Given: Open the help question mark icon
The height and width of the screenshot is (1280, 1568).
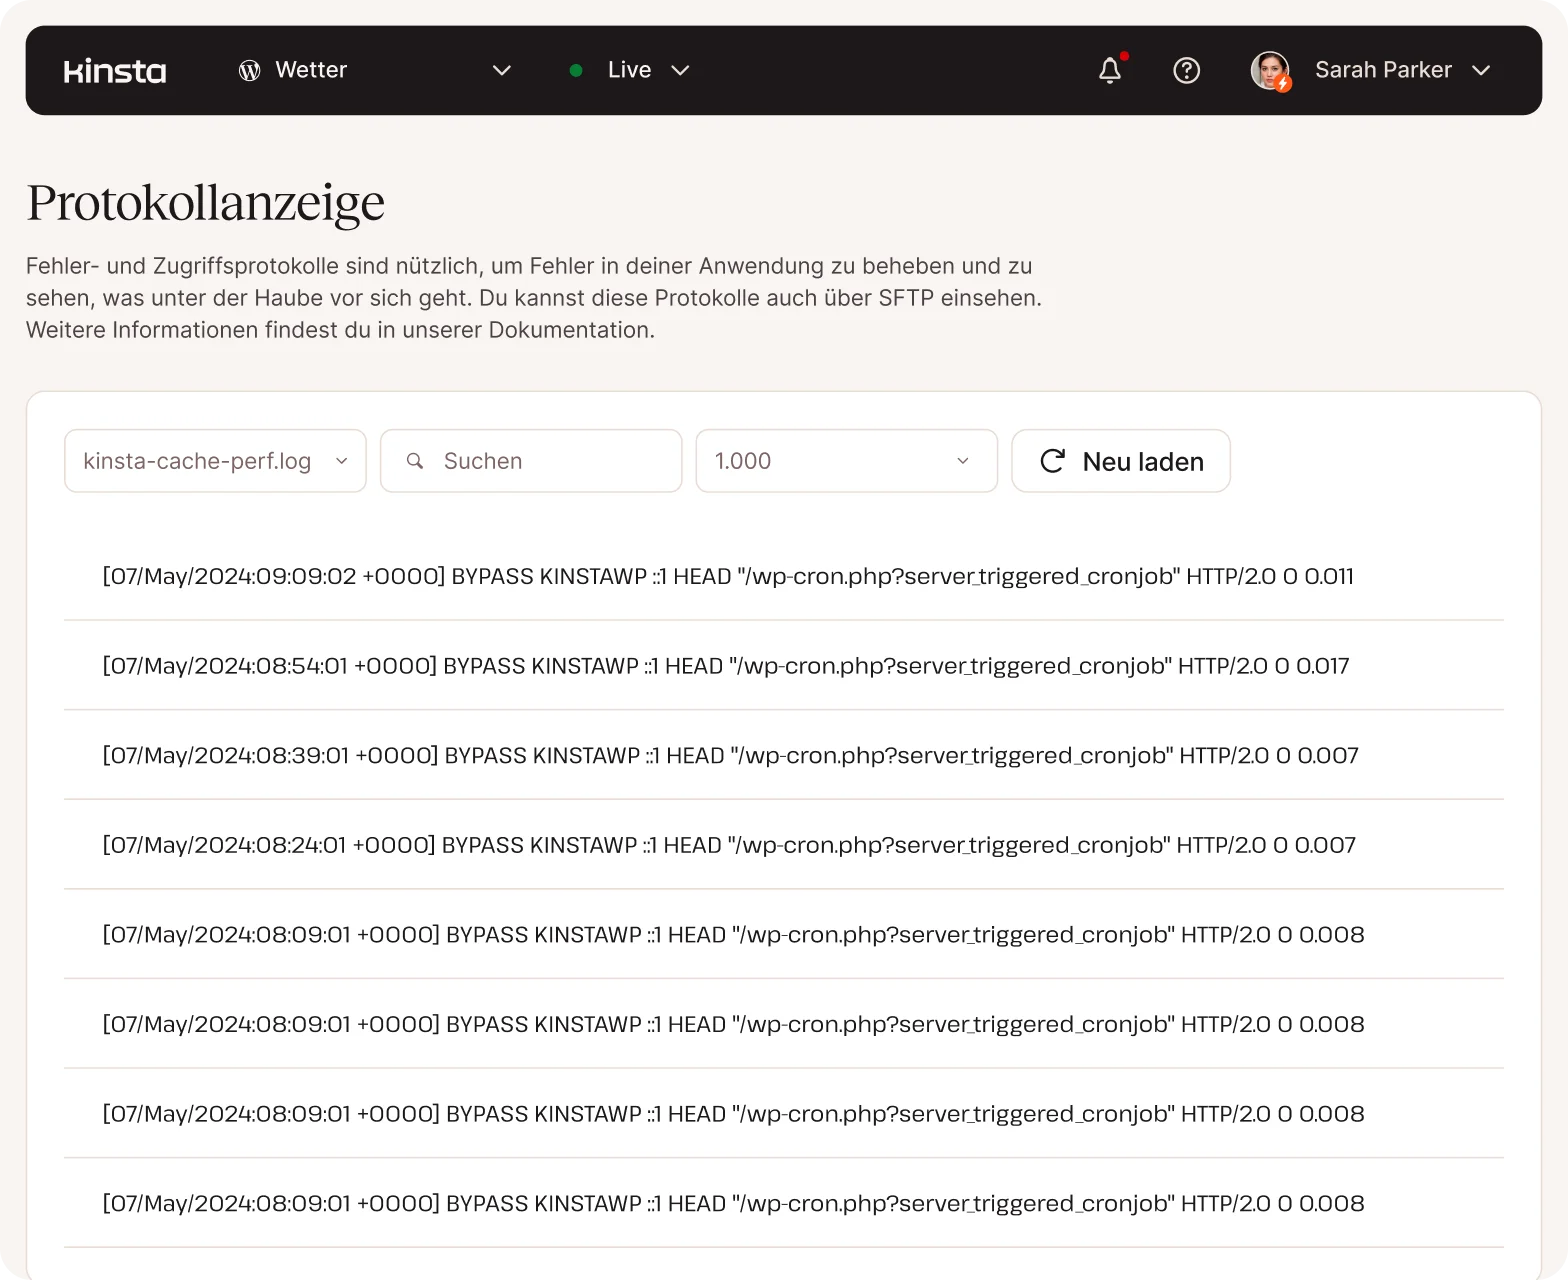Looking at the screenshot, I should click(1186, 70).
